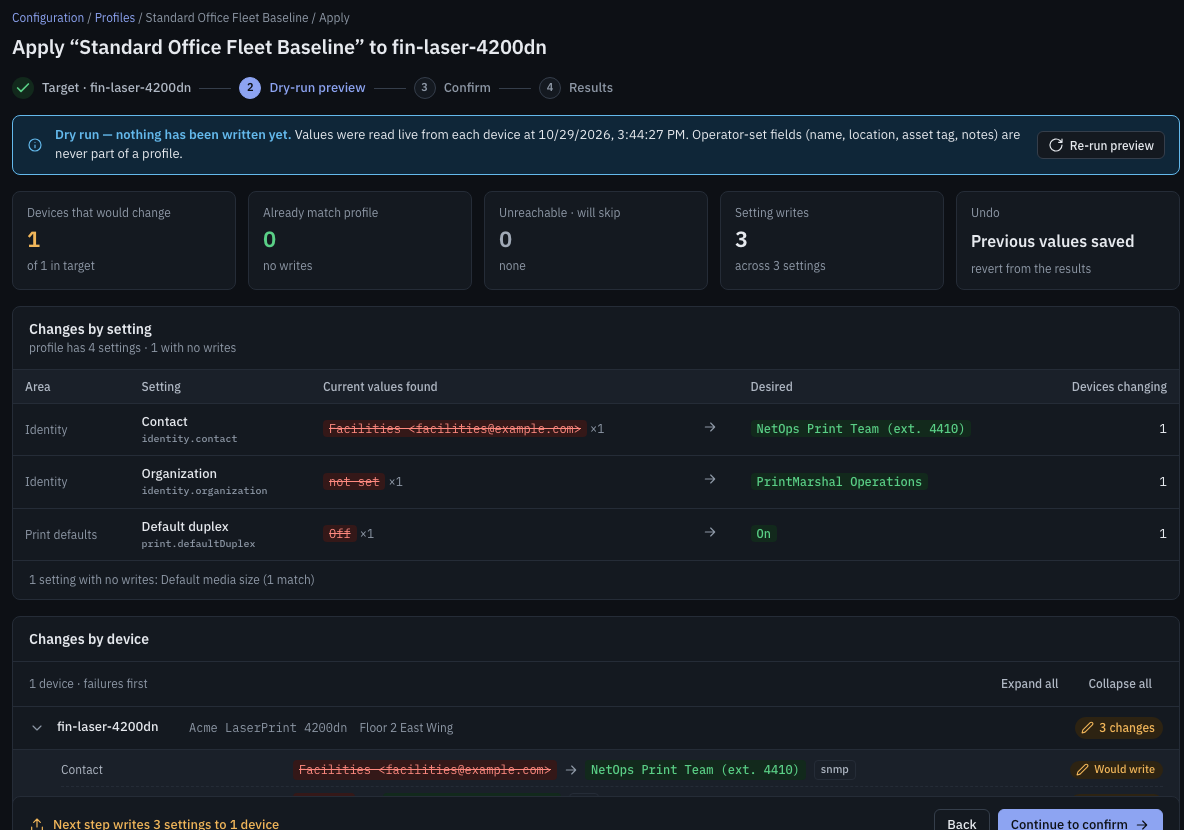Click the pencil icon on the Would write badge
Viewport: 1184px width, 830px height.
(x=1082, y=770)
